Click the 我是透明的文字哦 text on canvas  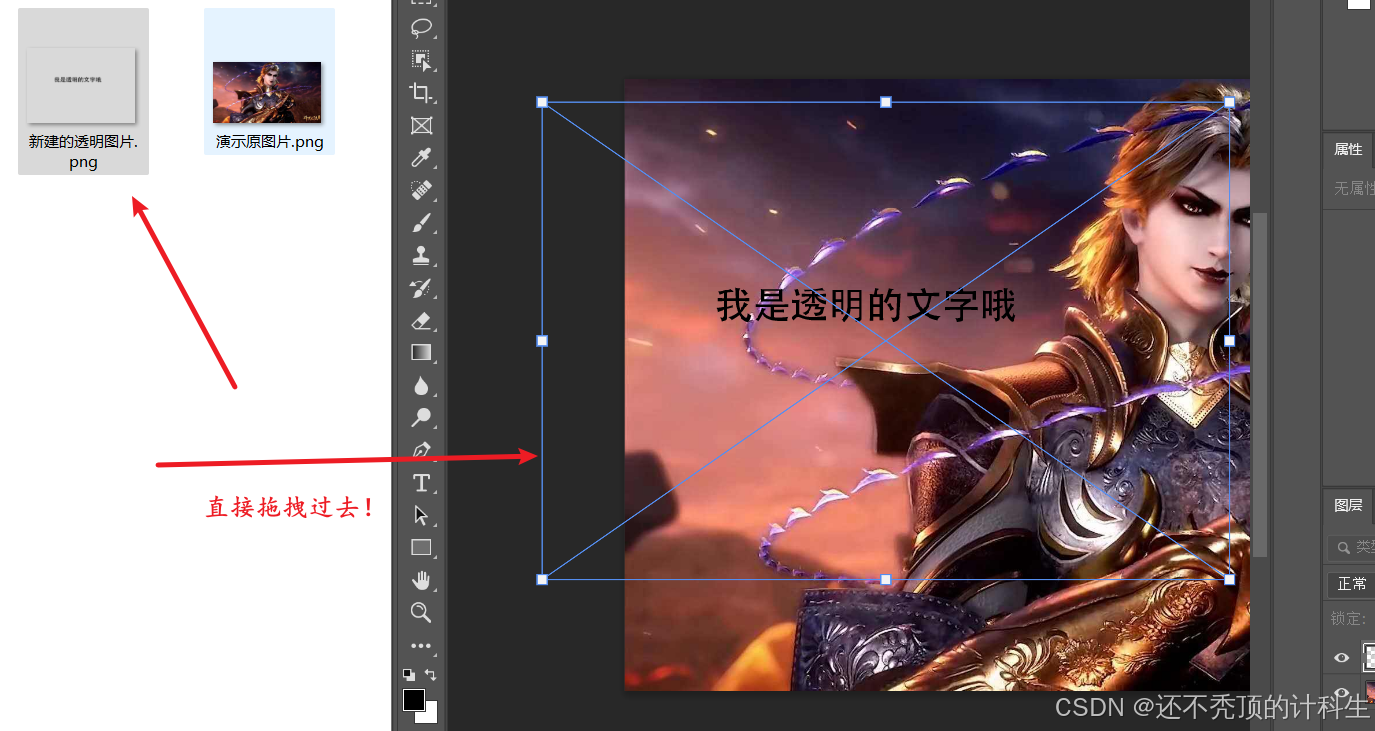tap(866, 306)
